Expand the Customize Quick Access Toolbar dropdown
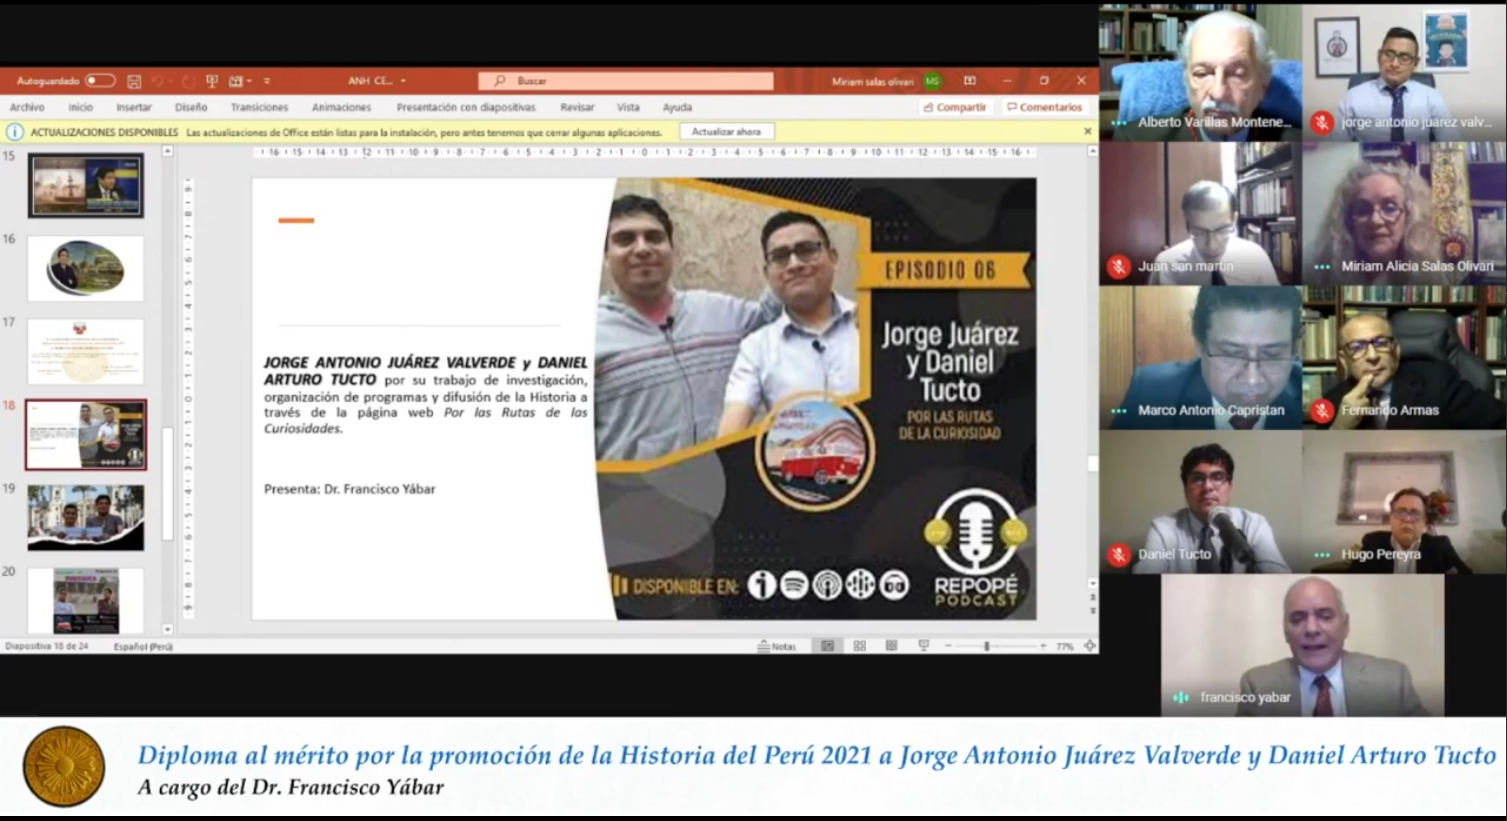Image resolution: width=1507 pixels, height=821 pixels. 267,81
